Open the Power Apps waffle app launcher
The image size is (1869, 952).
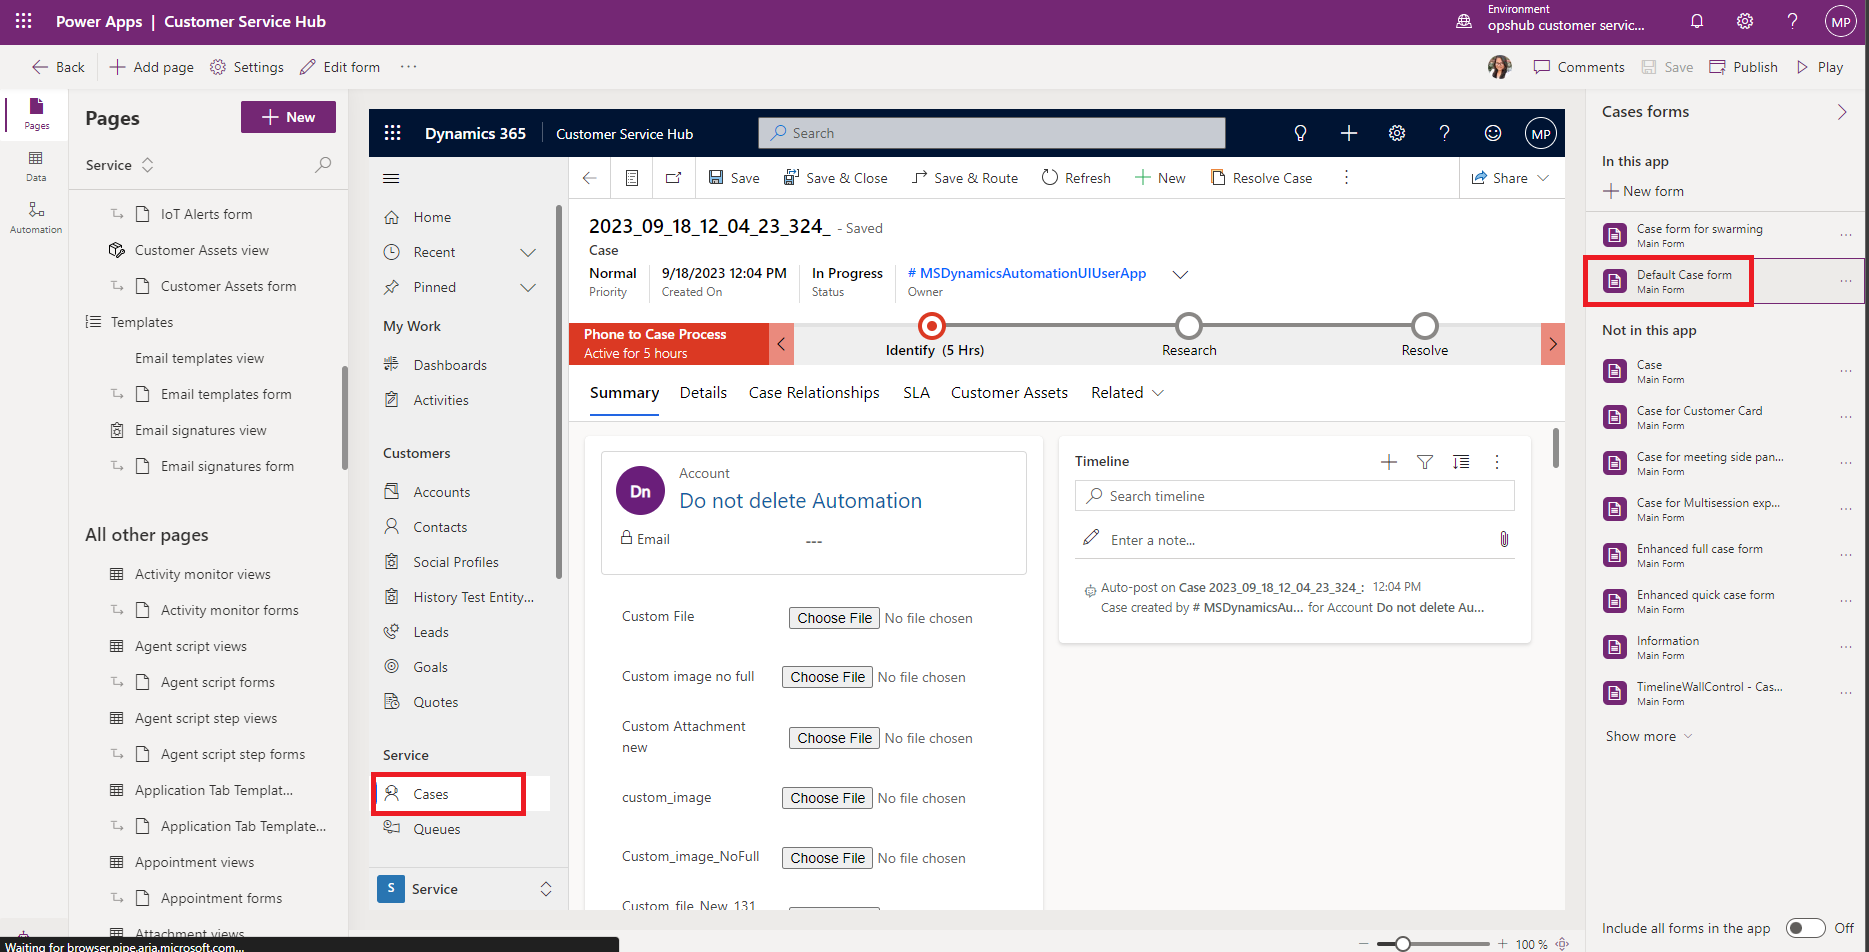(x=23, y=21)
